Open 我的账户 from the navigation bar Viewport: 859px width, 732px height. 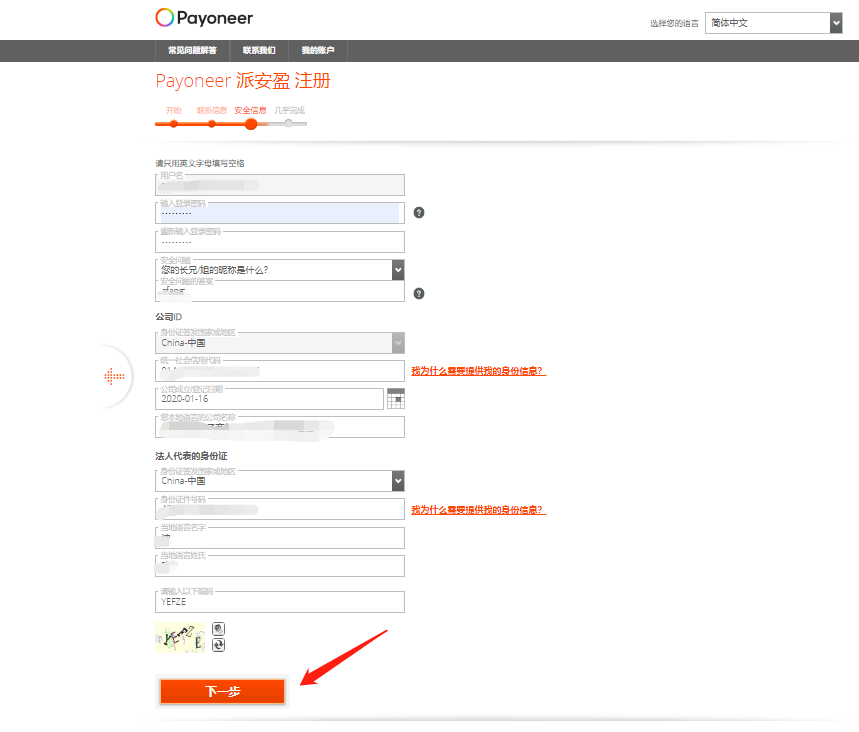318,50
